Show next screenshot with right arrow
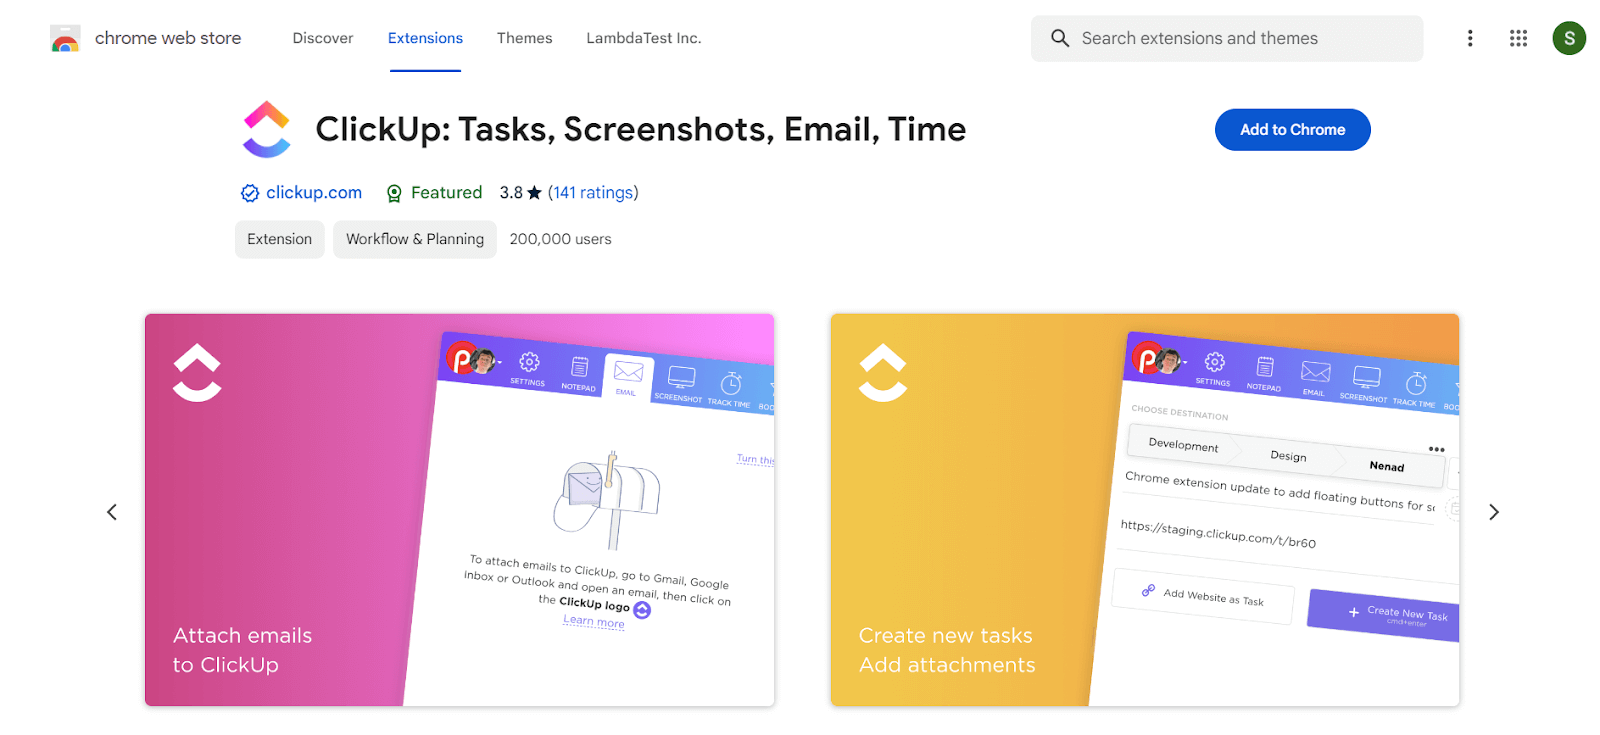Image resolution: width=1600 pixels, height=735 pixels. tap(1493, 512)
